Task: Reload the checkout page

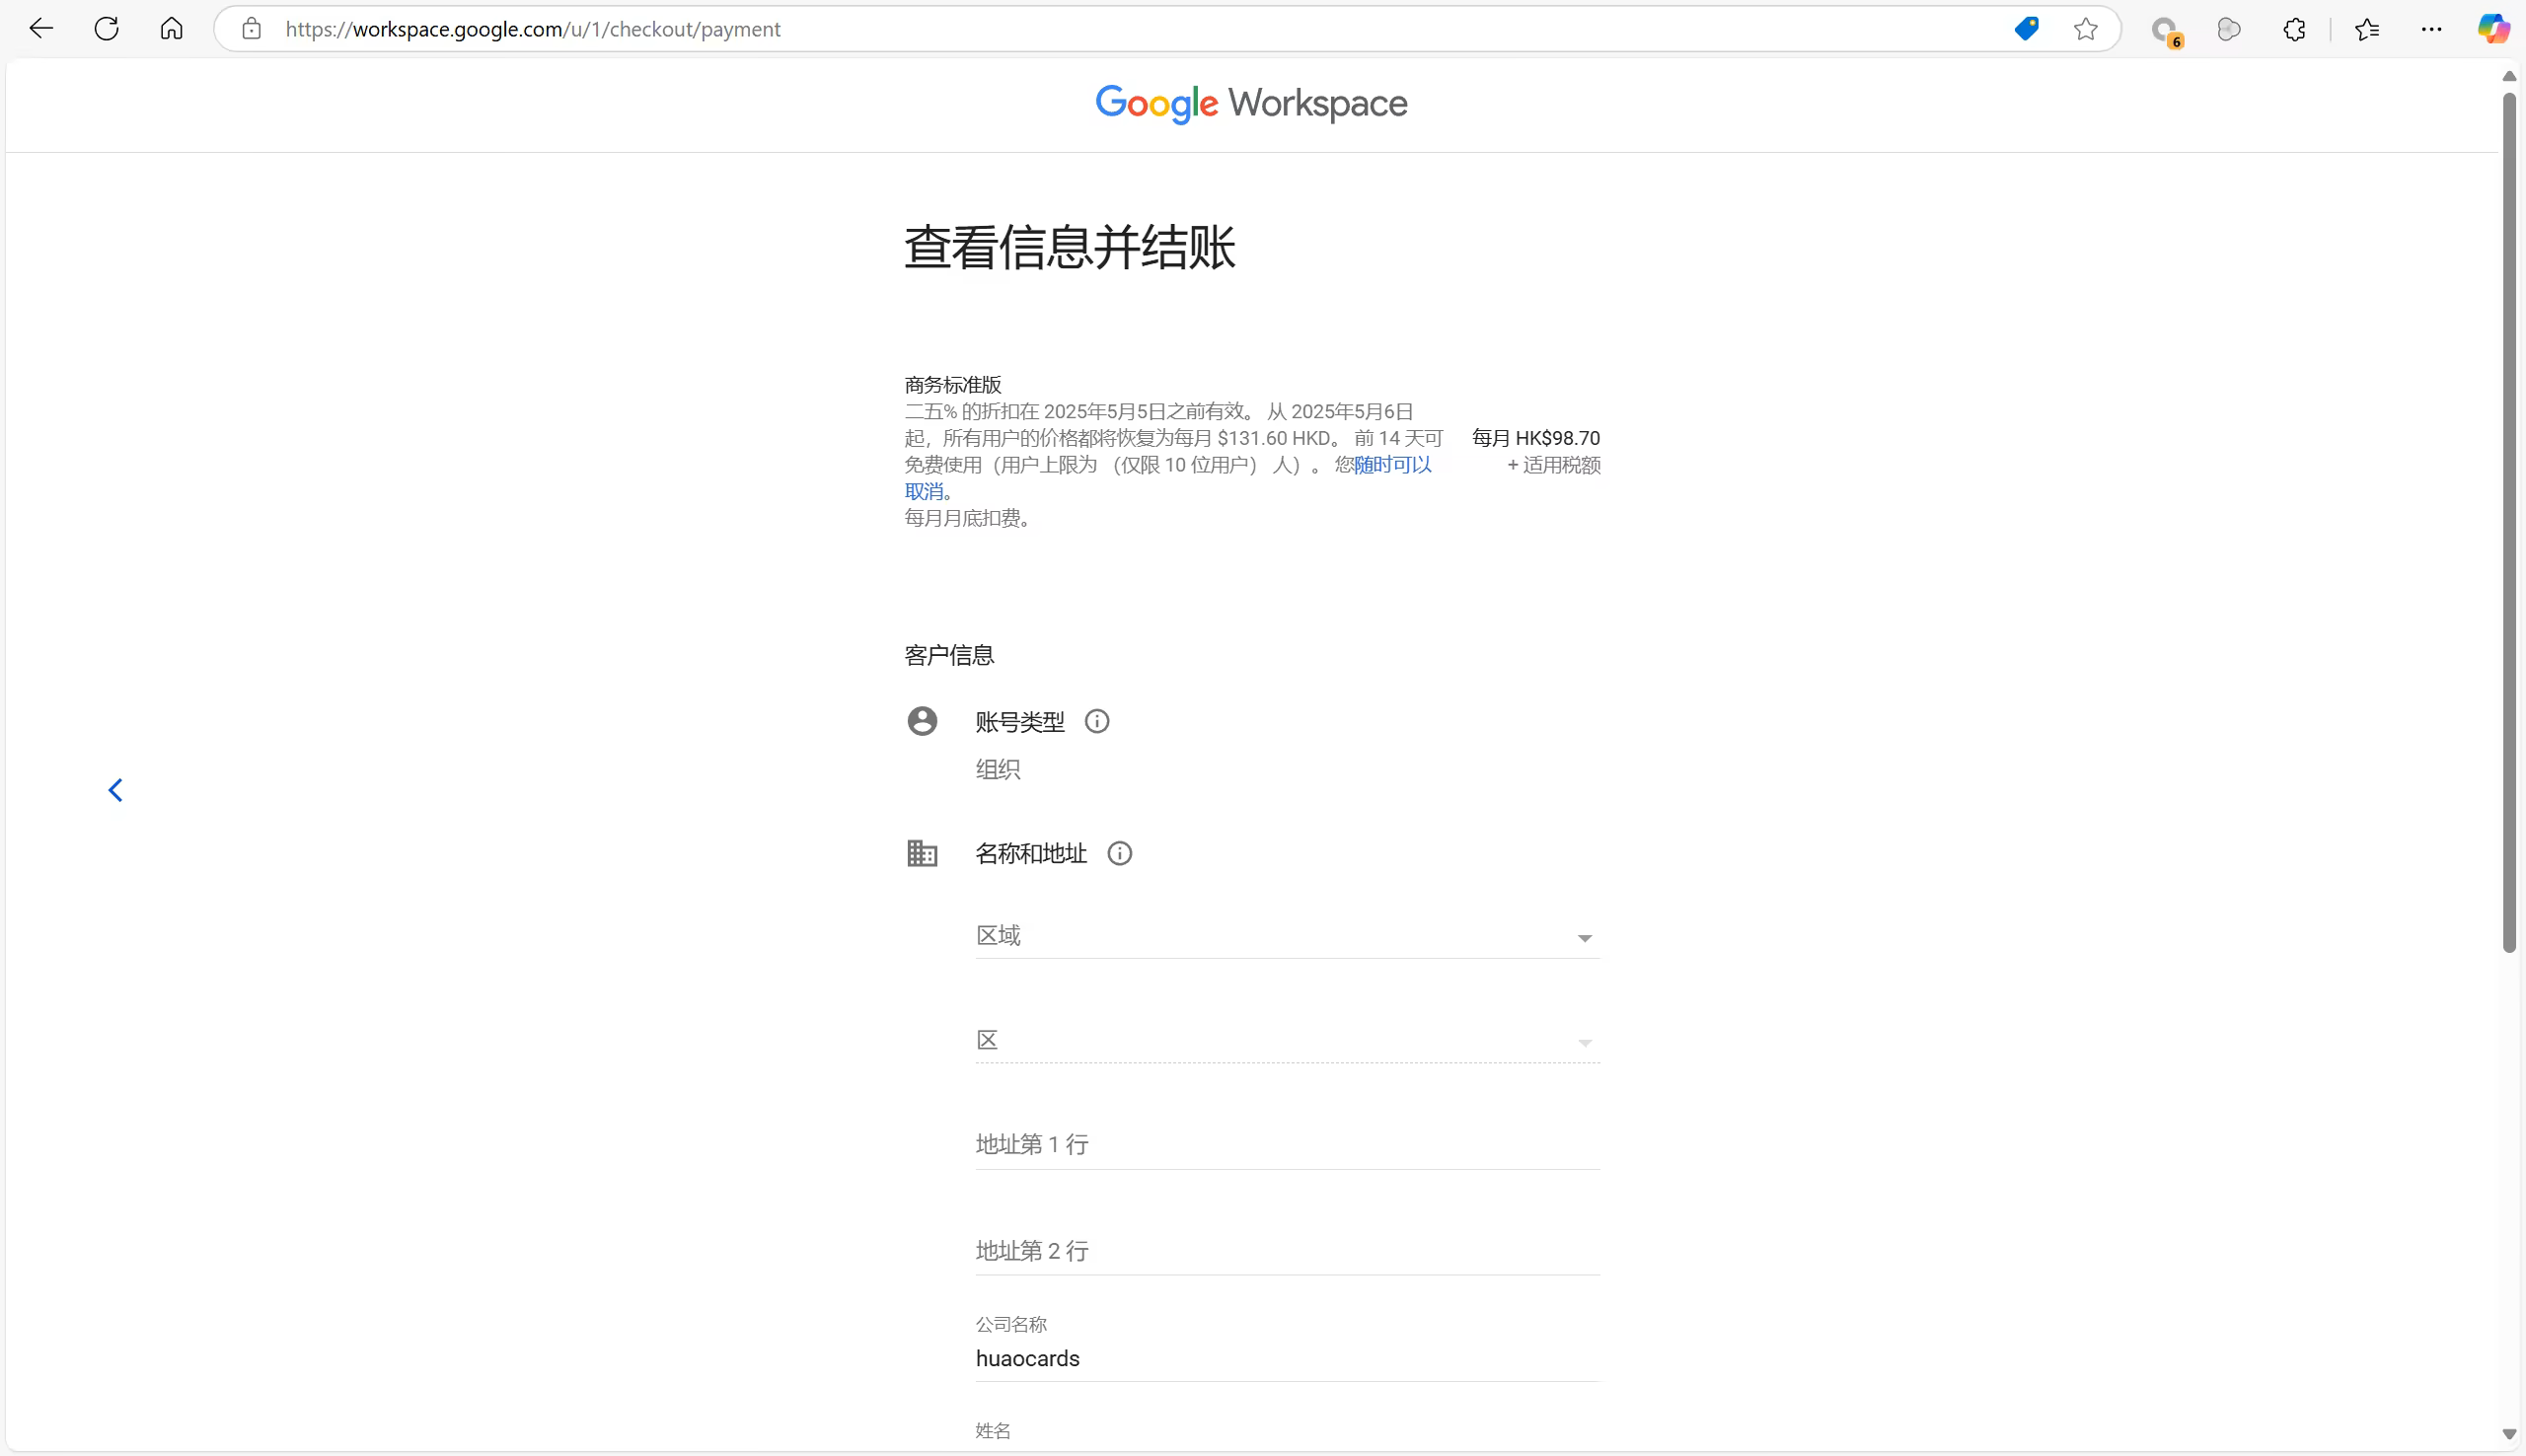Action: (x=106, y=29)
